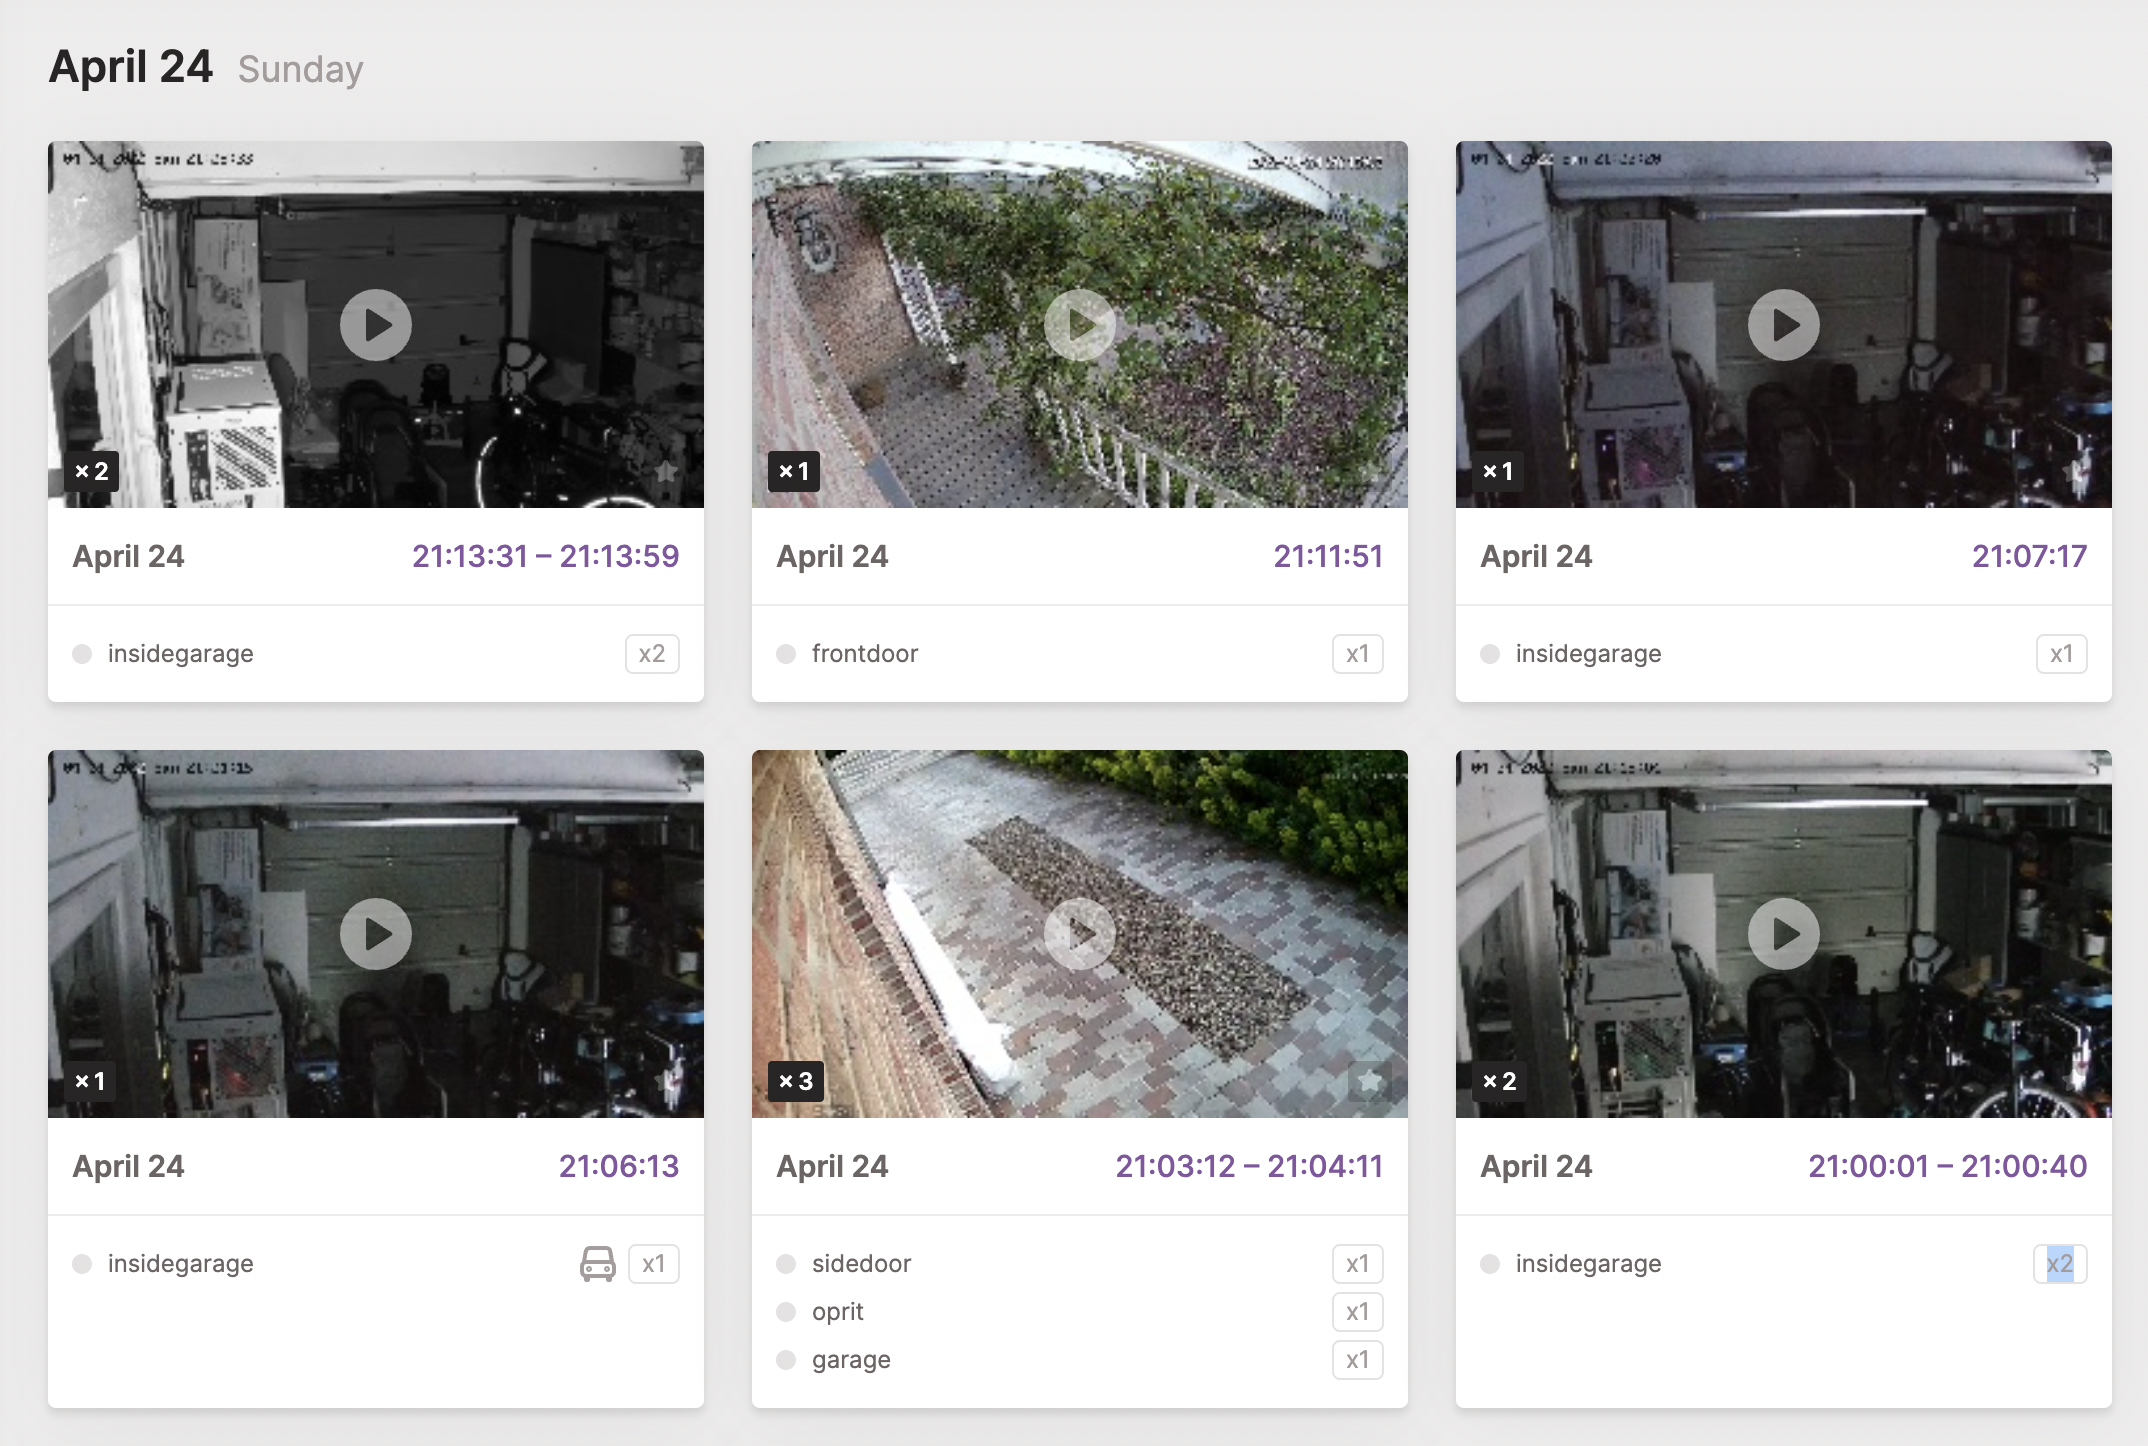The image size is (2148, 1446).
Task: Toggle the star on the 21:13 insidegarage clip
Action: [x=666, y=471]
